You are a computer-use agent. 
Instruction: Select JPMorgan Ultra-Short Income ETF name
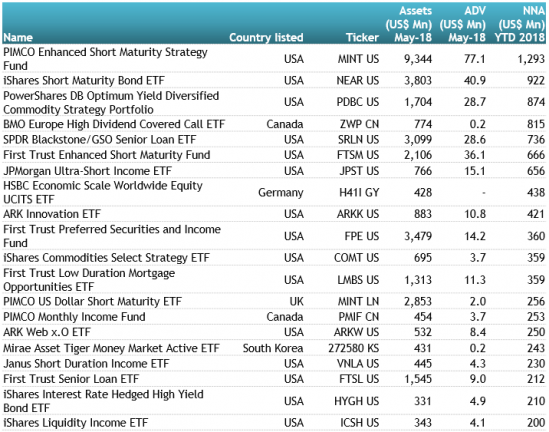pyautogui.click(x=88, y=171)
